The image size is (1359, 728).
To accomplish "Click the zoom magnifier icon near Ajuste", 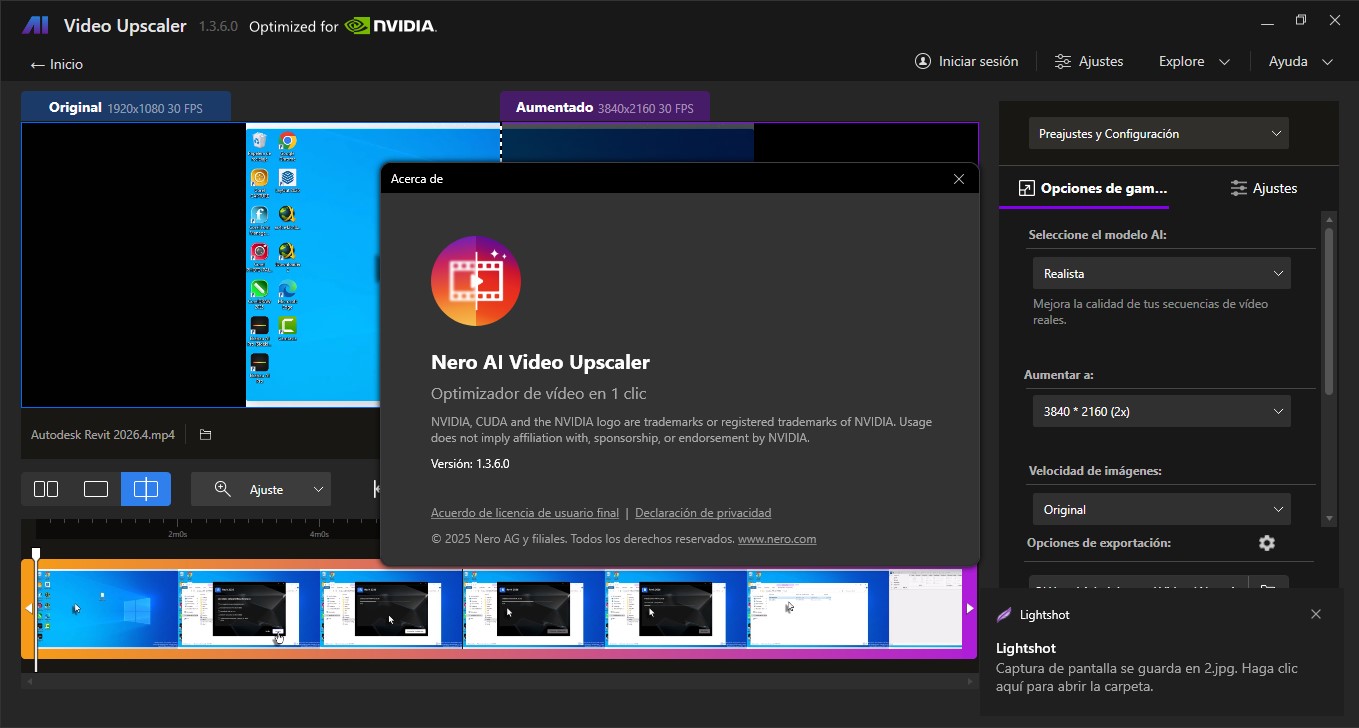I will 222,489.
